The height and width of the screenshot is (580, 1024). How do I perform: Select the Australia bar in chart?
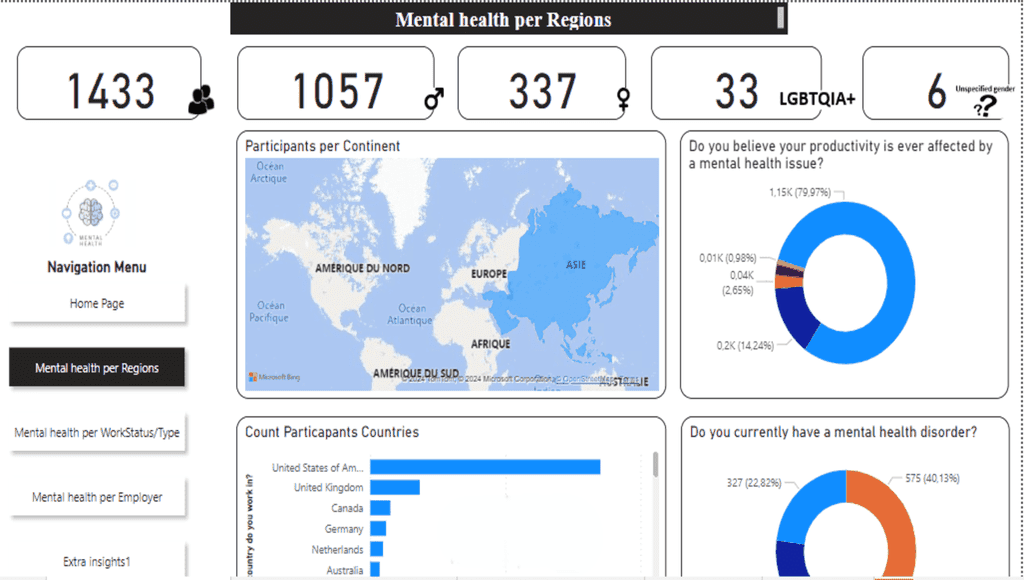point(375,570)
